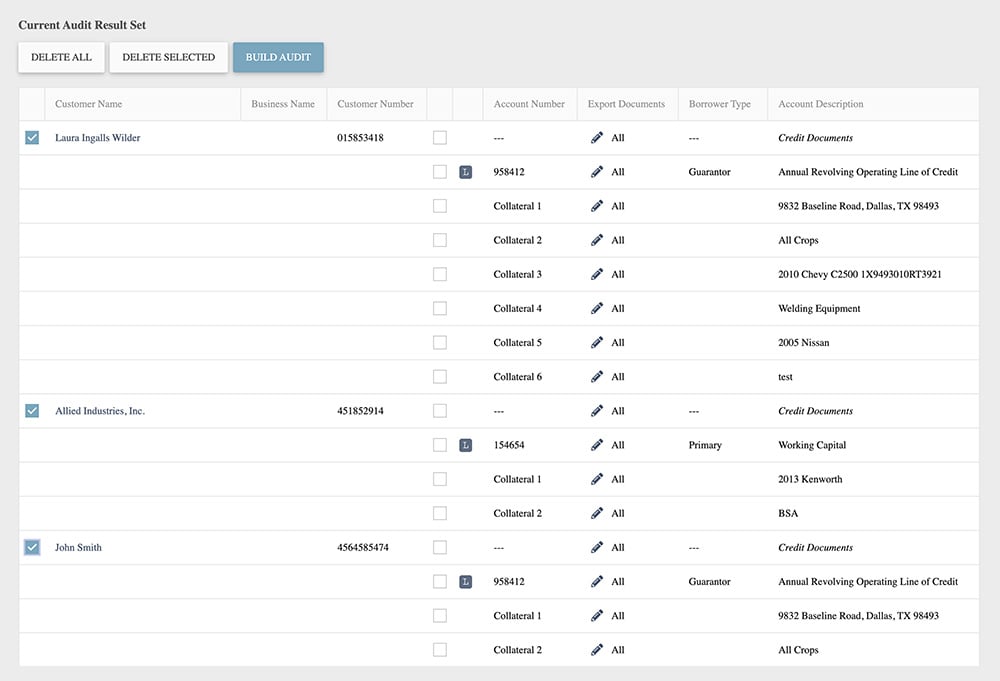Click the Borrower Type column header
Viewport: 1000px width, 681px height.
(720, 104)
